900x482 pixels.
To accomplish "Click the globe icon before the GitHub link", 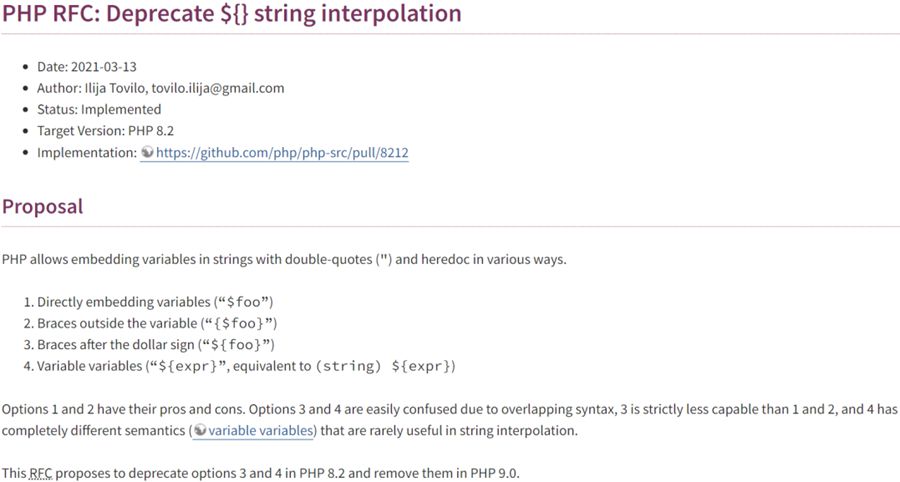I will pyautogui.click(x=147, y=153).
